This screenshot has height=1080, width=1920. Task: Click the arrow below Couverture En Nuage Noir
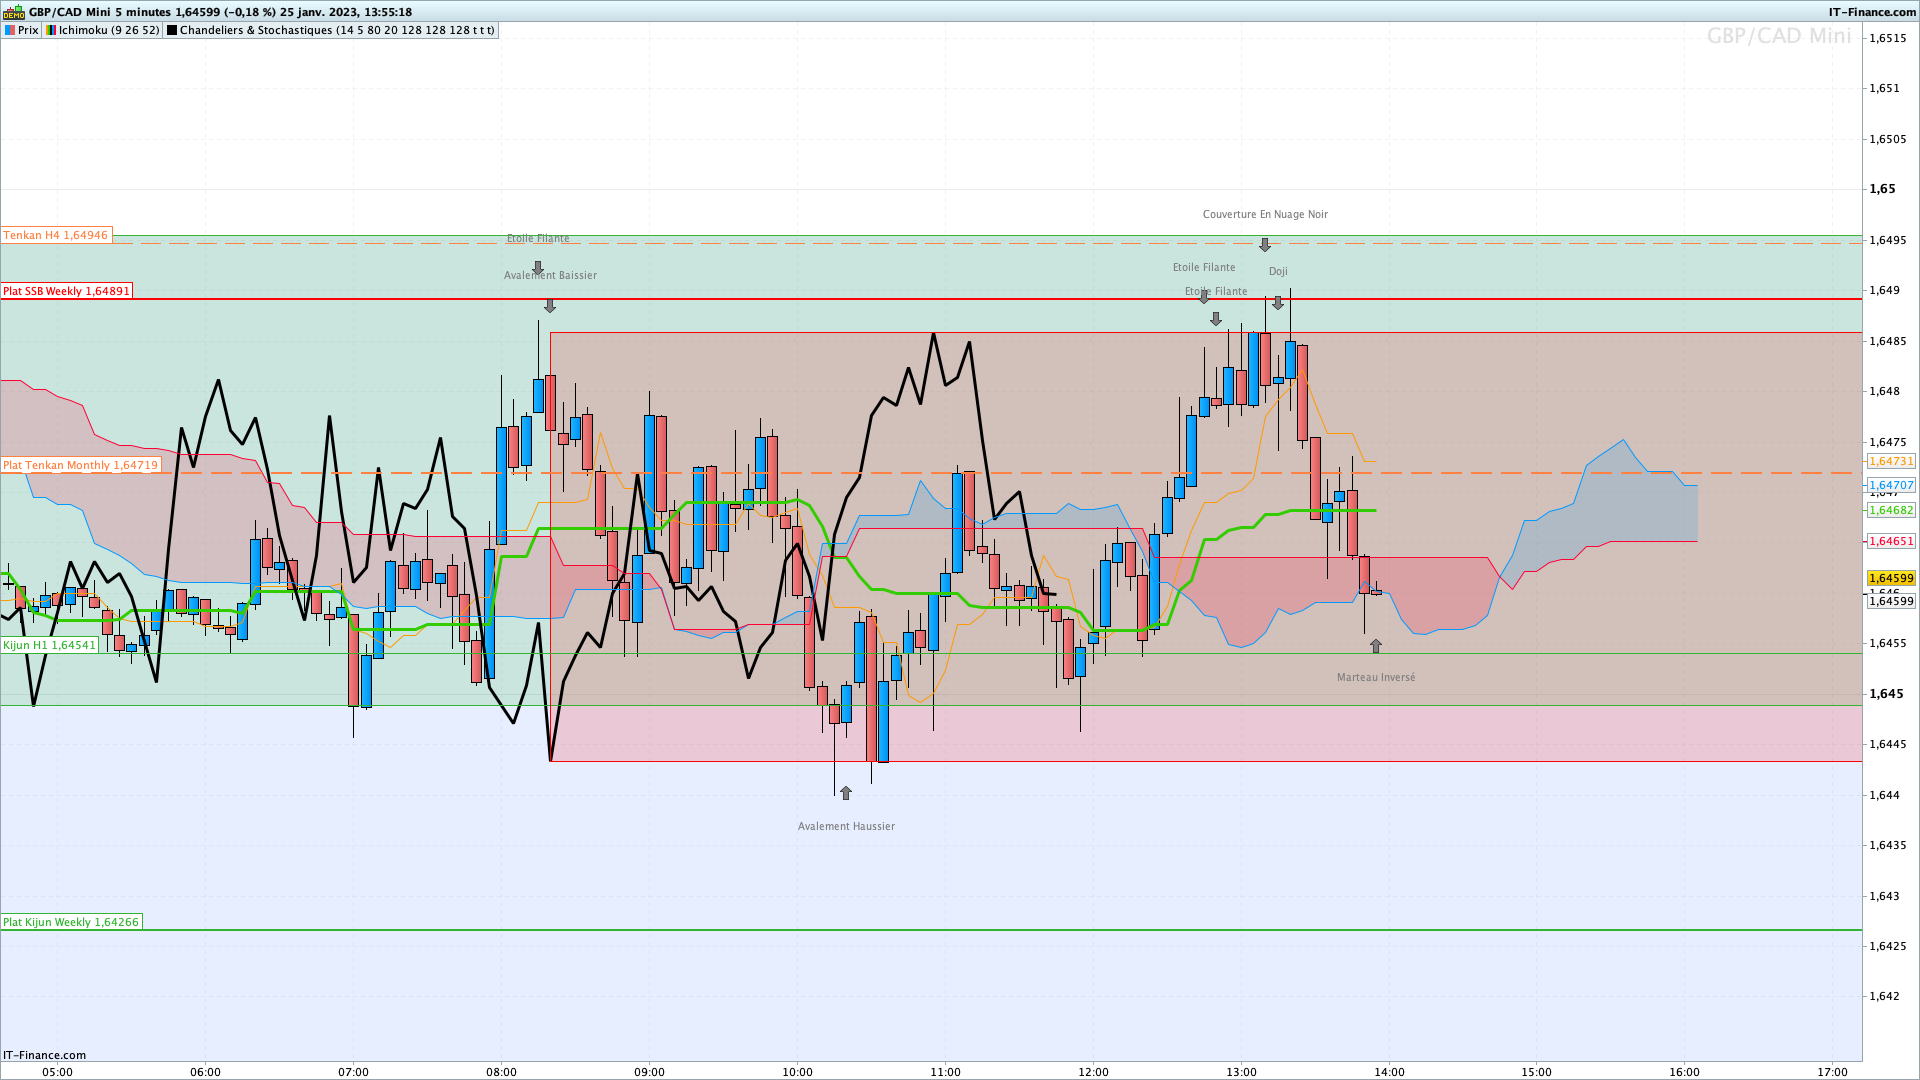[1265, 245]
